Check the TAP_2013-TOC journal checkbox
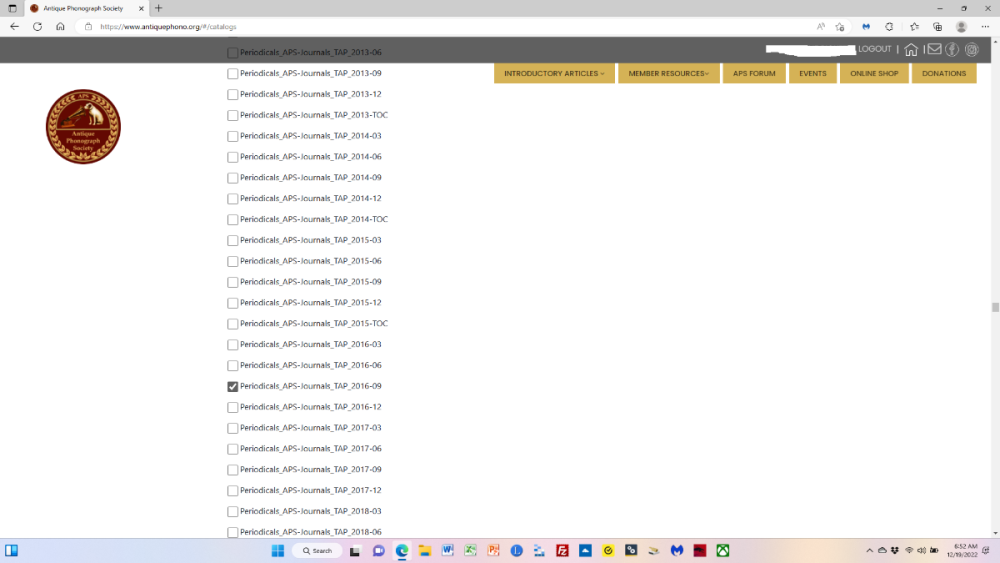Image resolution: width=1000 pixels, height=563 pixels. (233, 115)
